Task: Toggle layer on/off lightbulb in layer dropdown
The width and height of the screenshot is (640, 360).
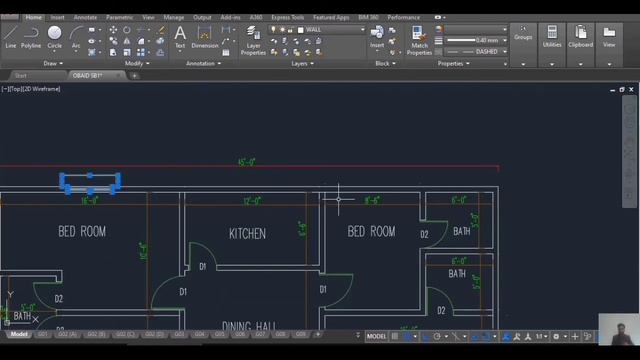Action: pos(273,29)
